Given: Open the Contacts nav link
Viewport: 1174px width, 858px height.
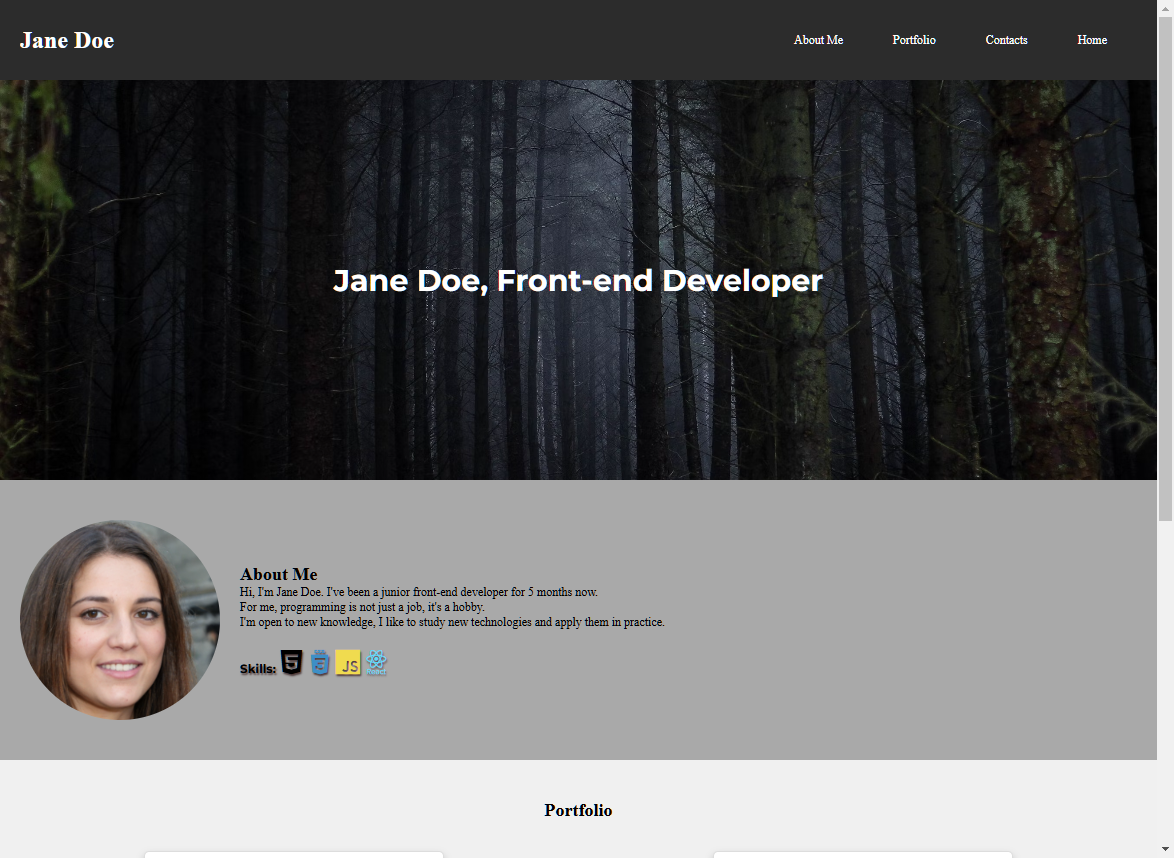Looking at the screenshot, I should pyautogui.click(x=1006, y=40).
